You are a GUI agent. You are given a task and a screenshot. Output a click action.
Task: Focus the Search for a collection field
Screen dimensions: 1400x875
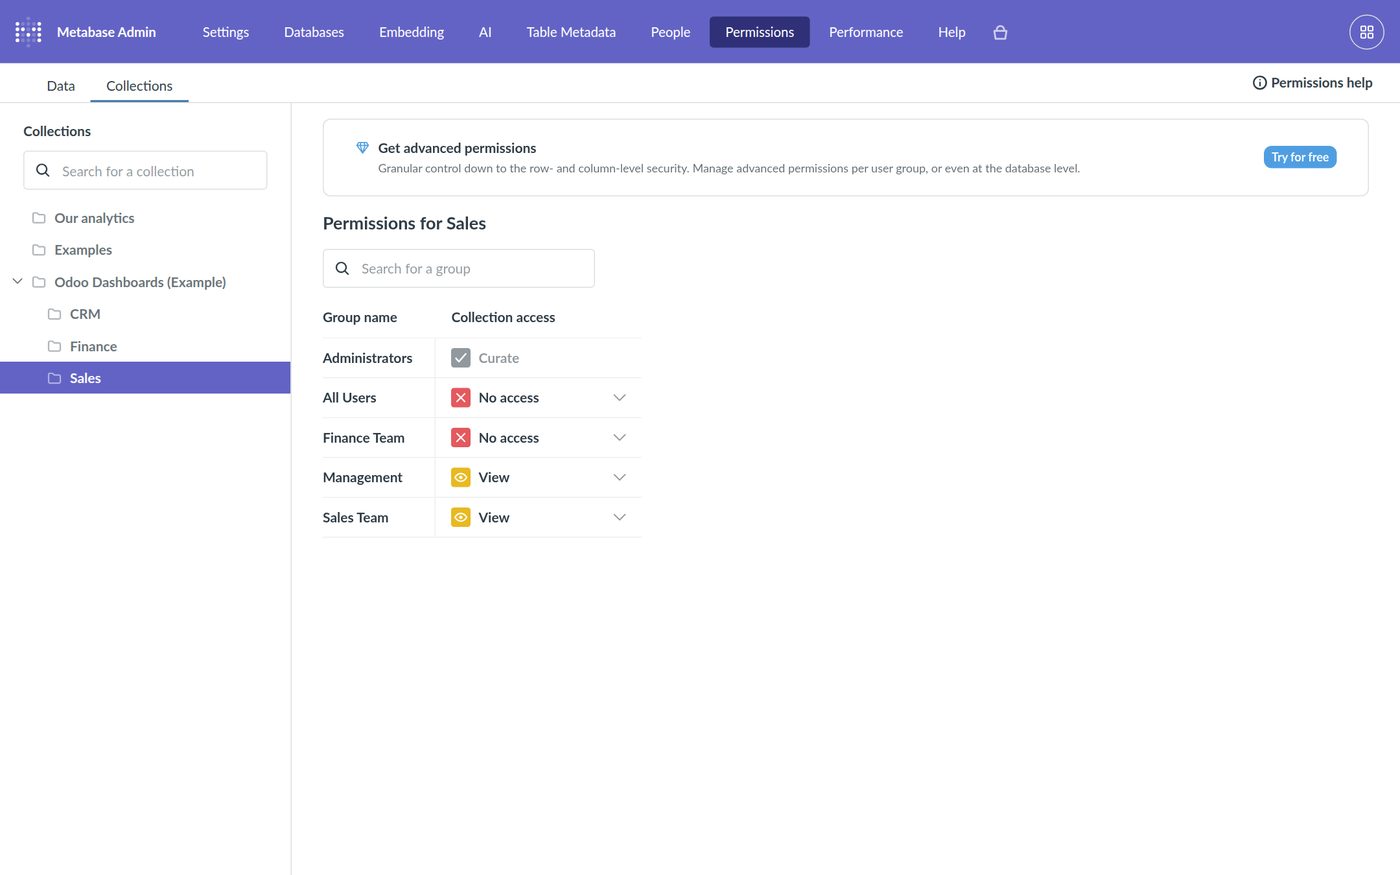(x=145, y=171)
